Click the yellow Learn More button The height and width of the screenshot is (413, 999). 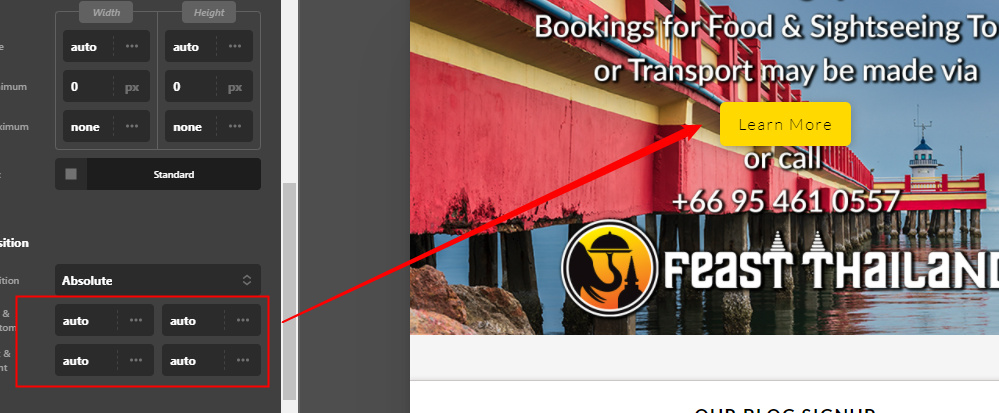click(785, 124)
